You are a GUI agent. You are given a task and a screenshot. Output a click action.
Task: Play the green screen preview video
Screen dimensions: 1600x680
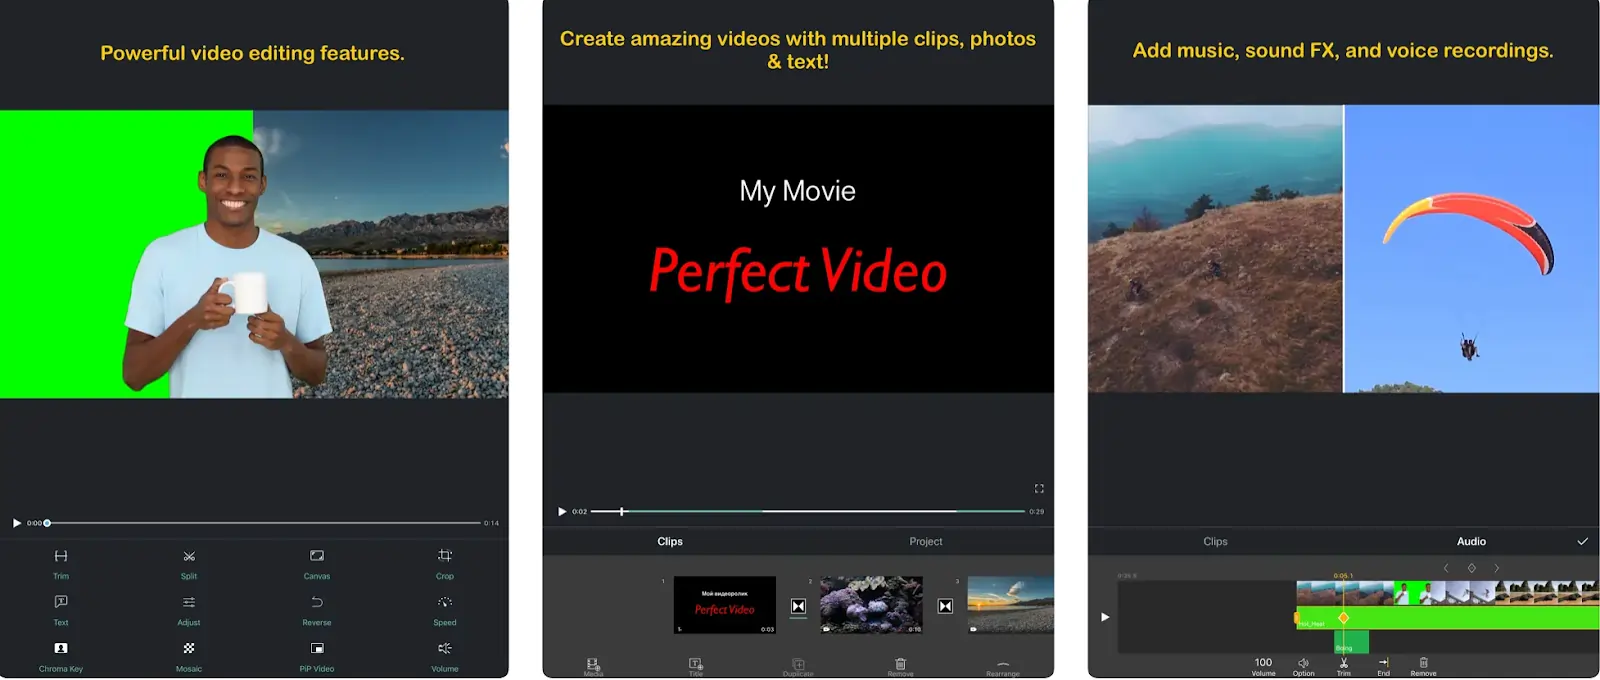point(17,523)
